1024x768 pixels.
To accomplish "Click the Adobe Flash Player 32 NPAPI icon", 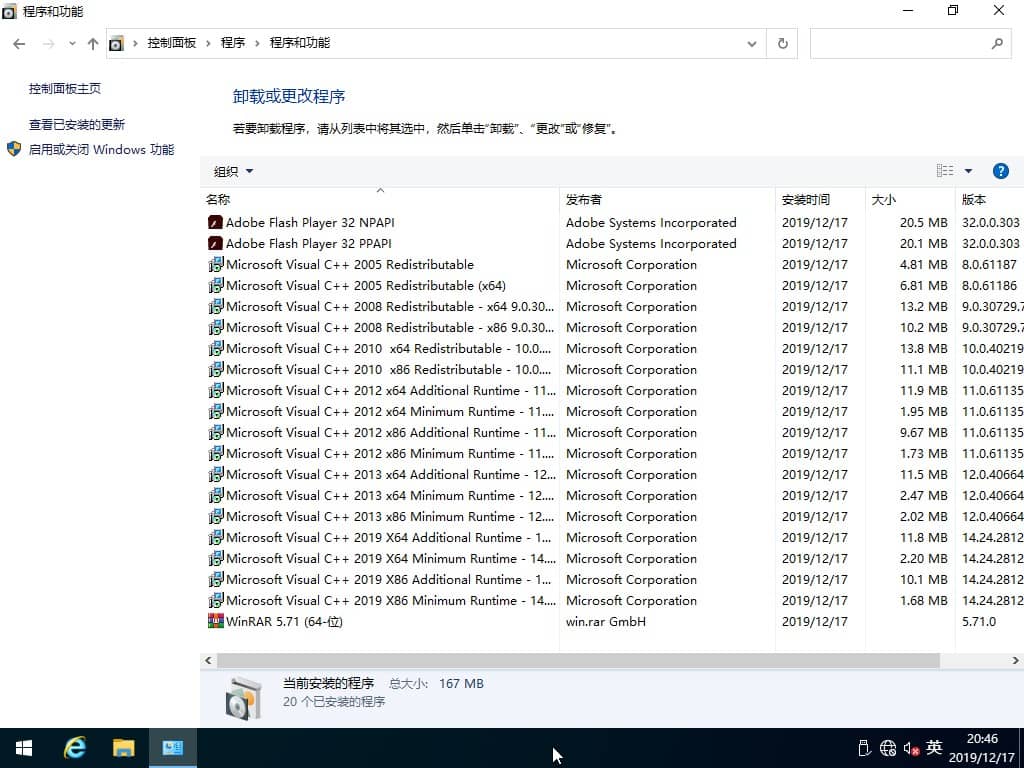I will (215, 223).
